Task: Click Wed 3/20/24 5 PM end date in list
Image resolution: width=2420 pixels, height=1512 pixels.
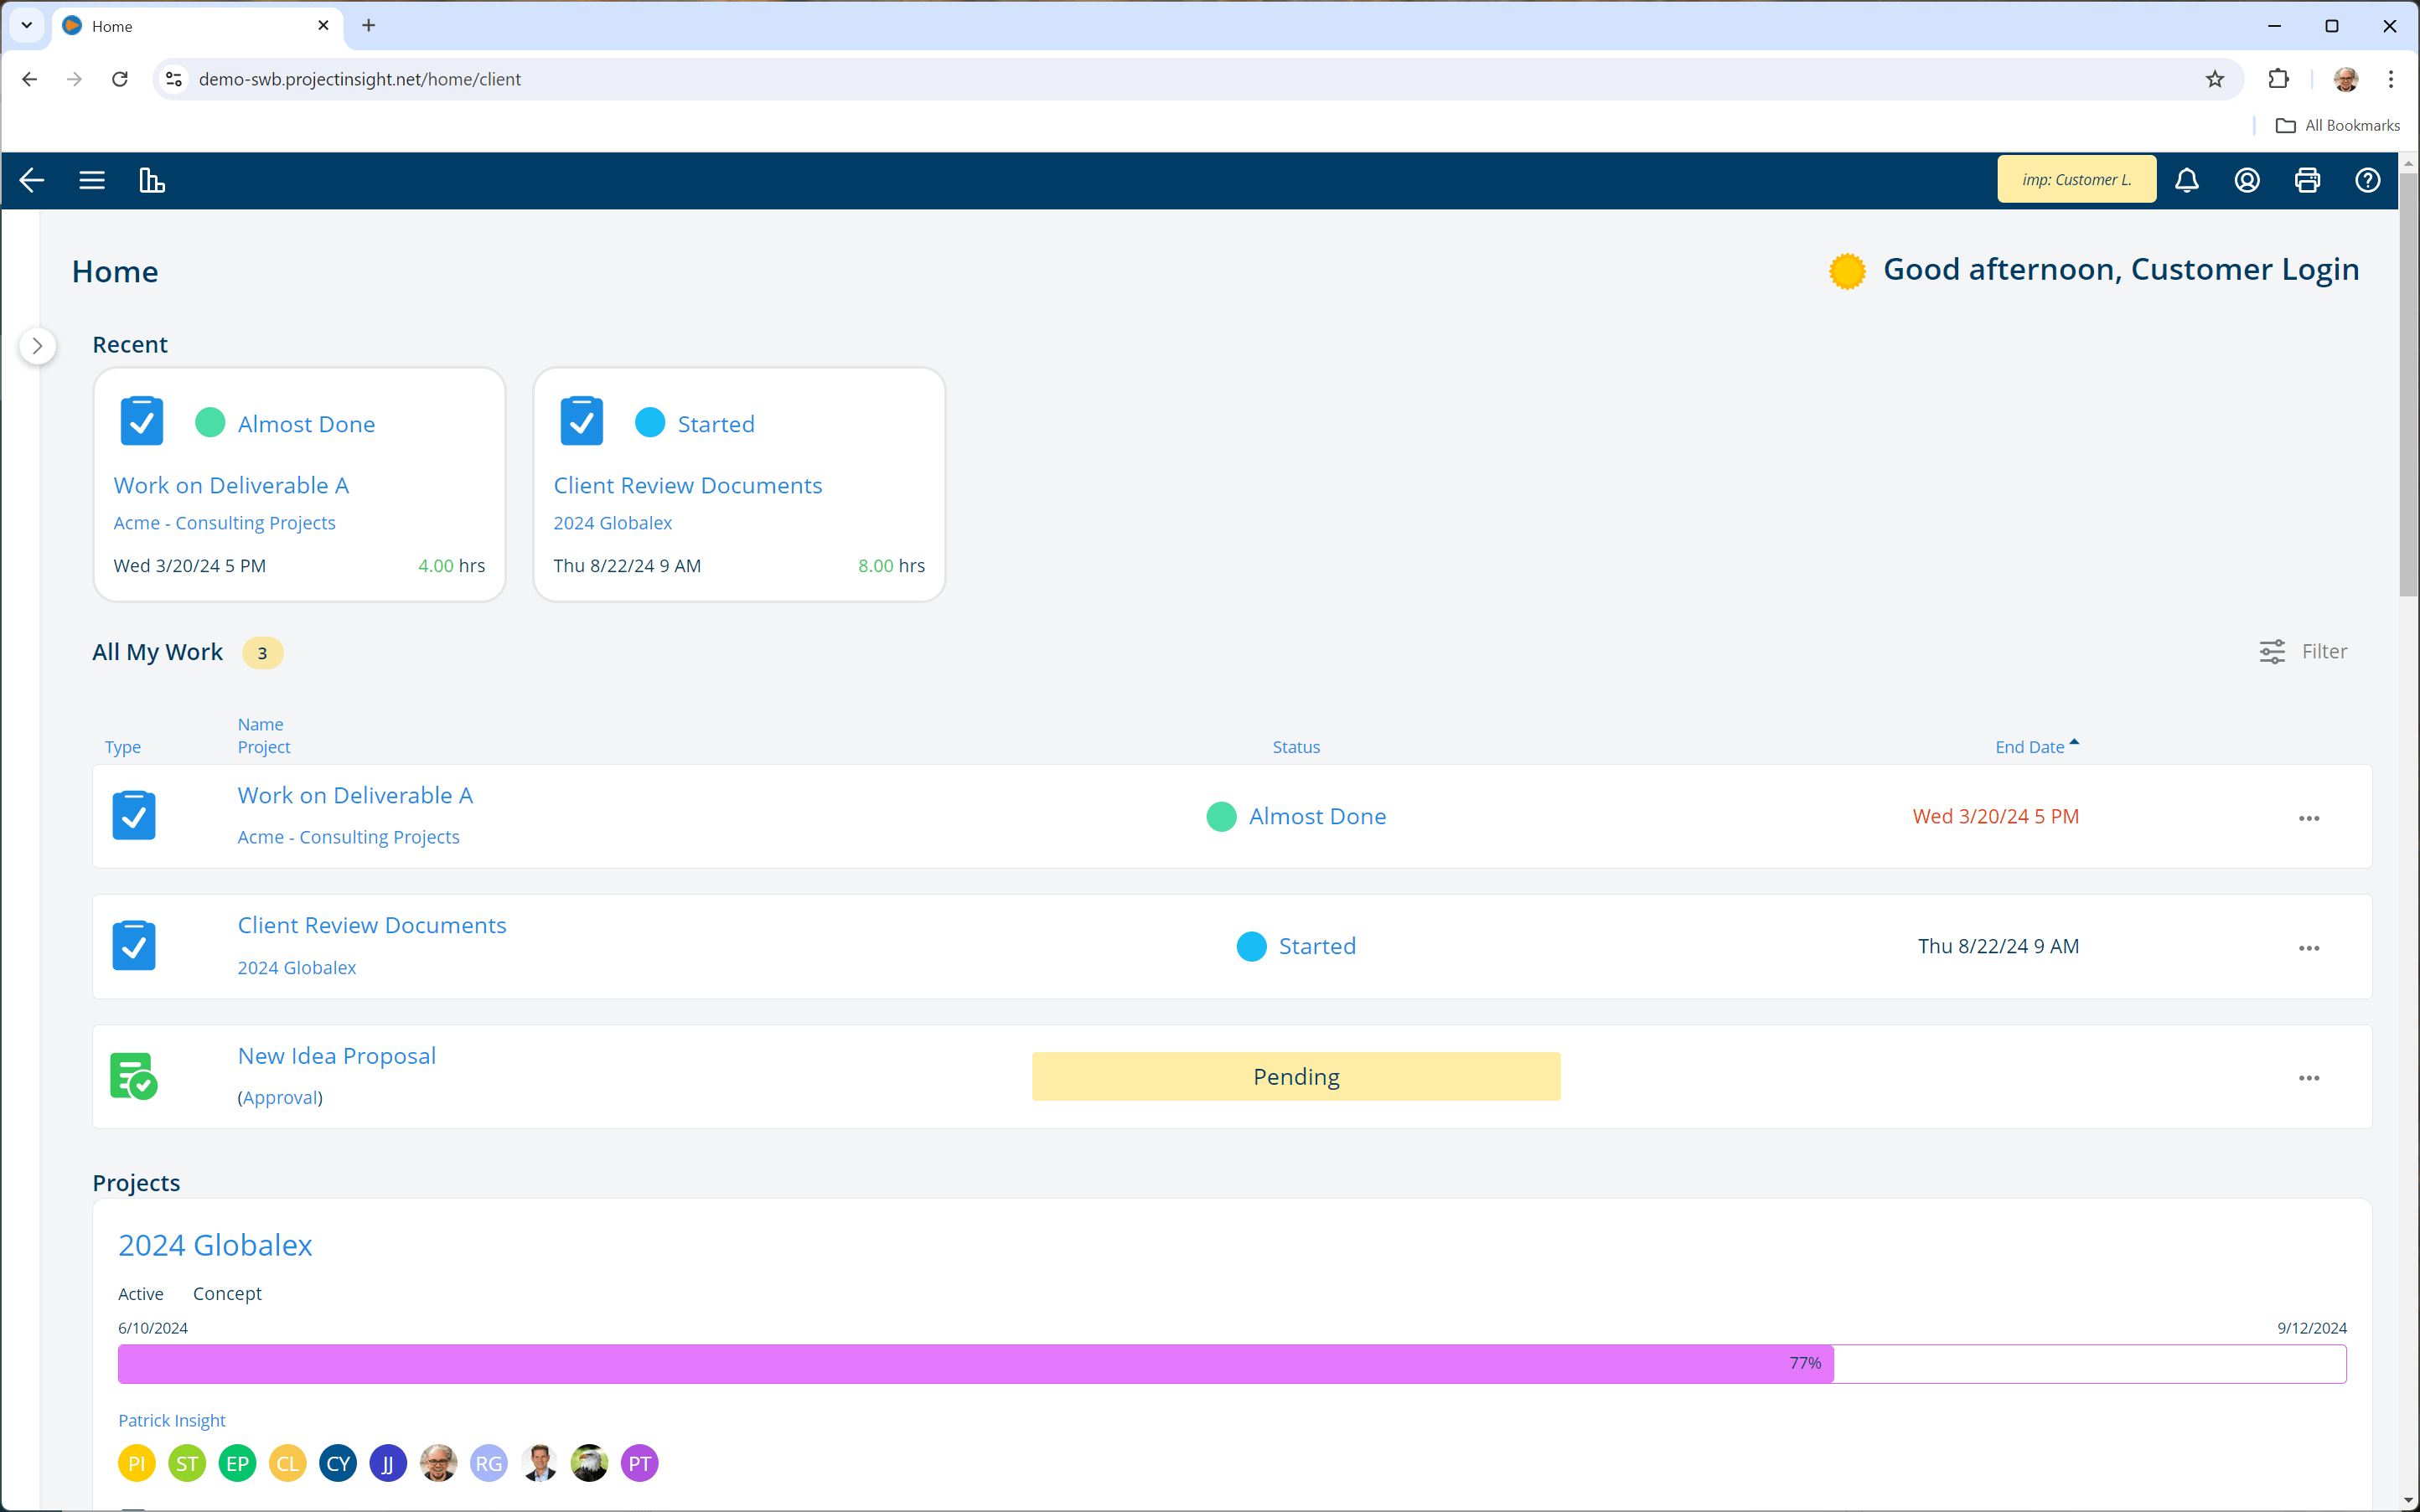Action: 1996,816
